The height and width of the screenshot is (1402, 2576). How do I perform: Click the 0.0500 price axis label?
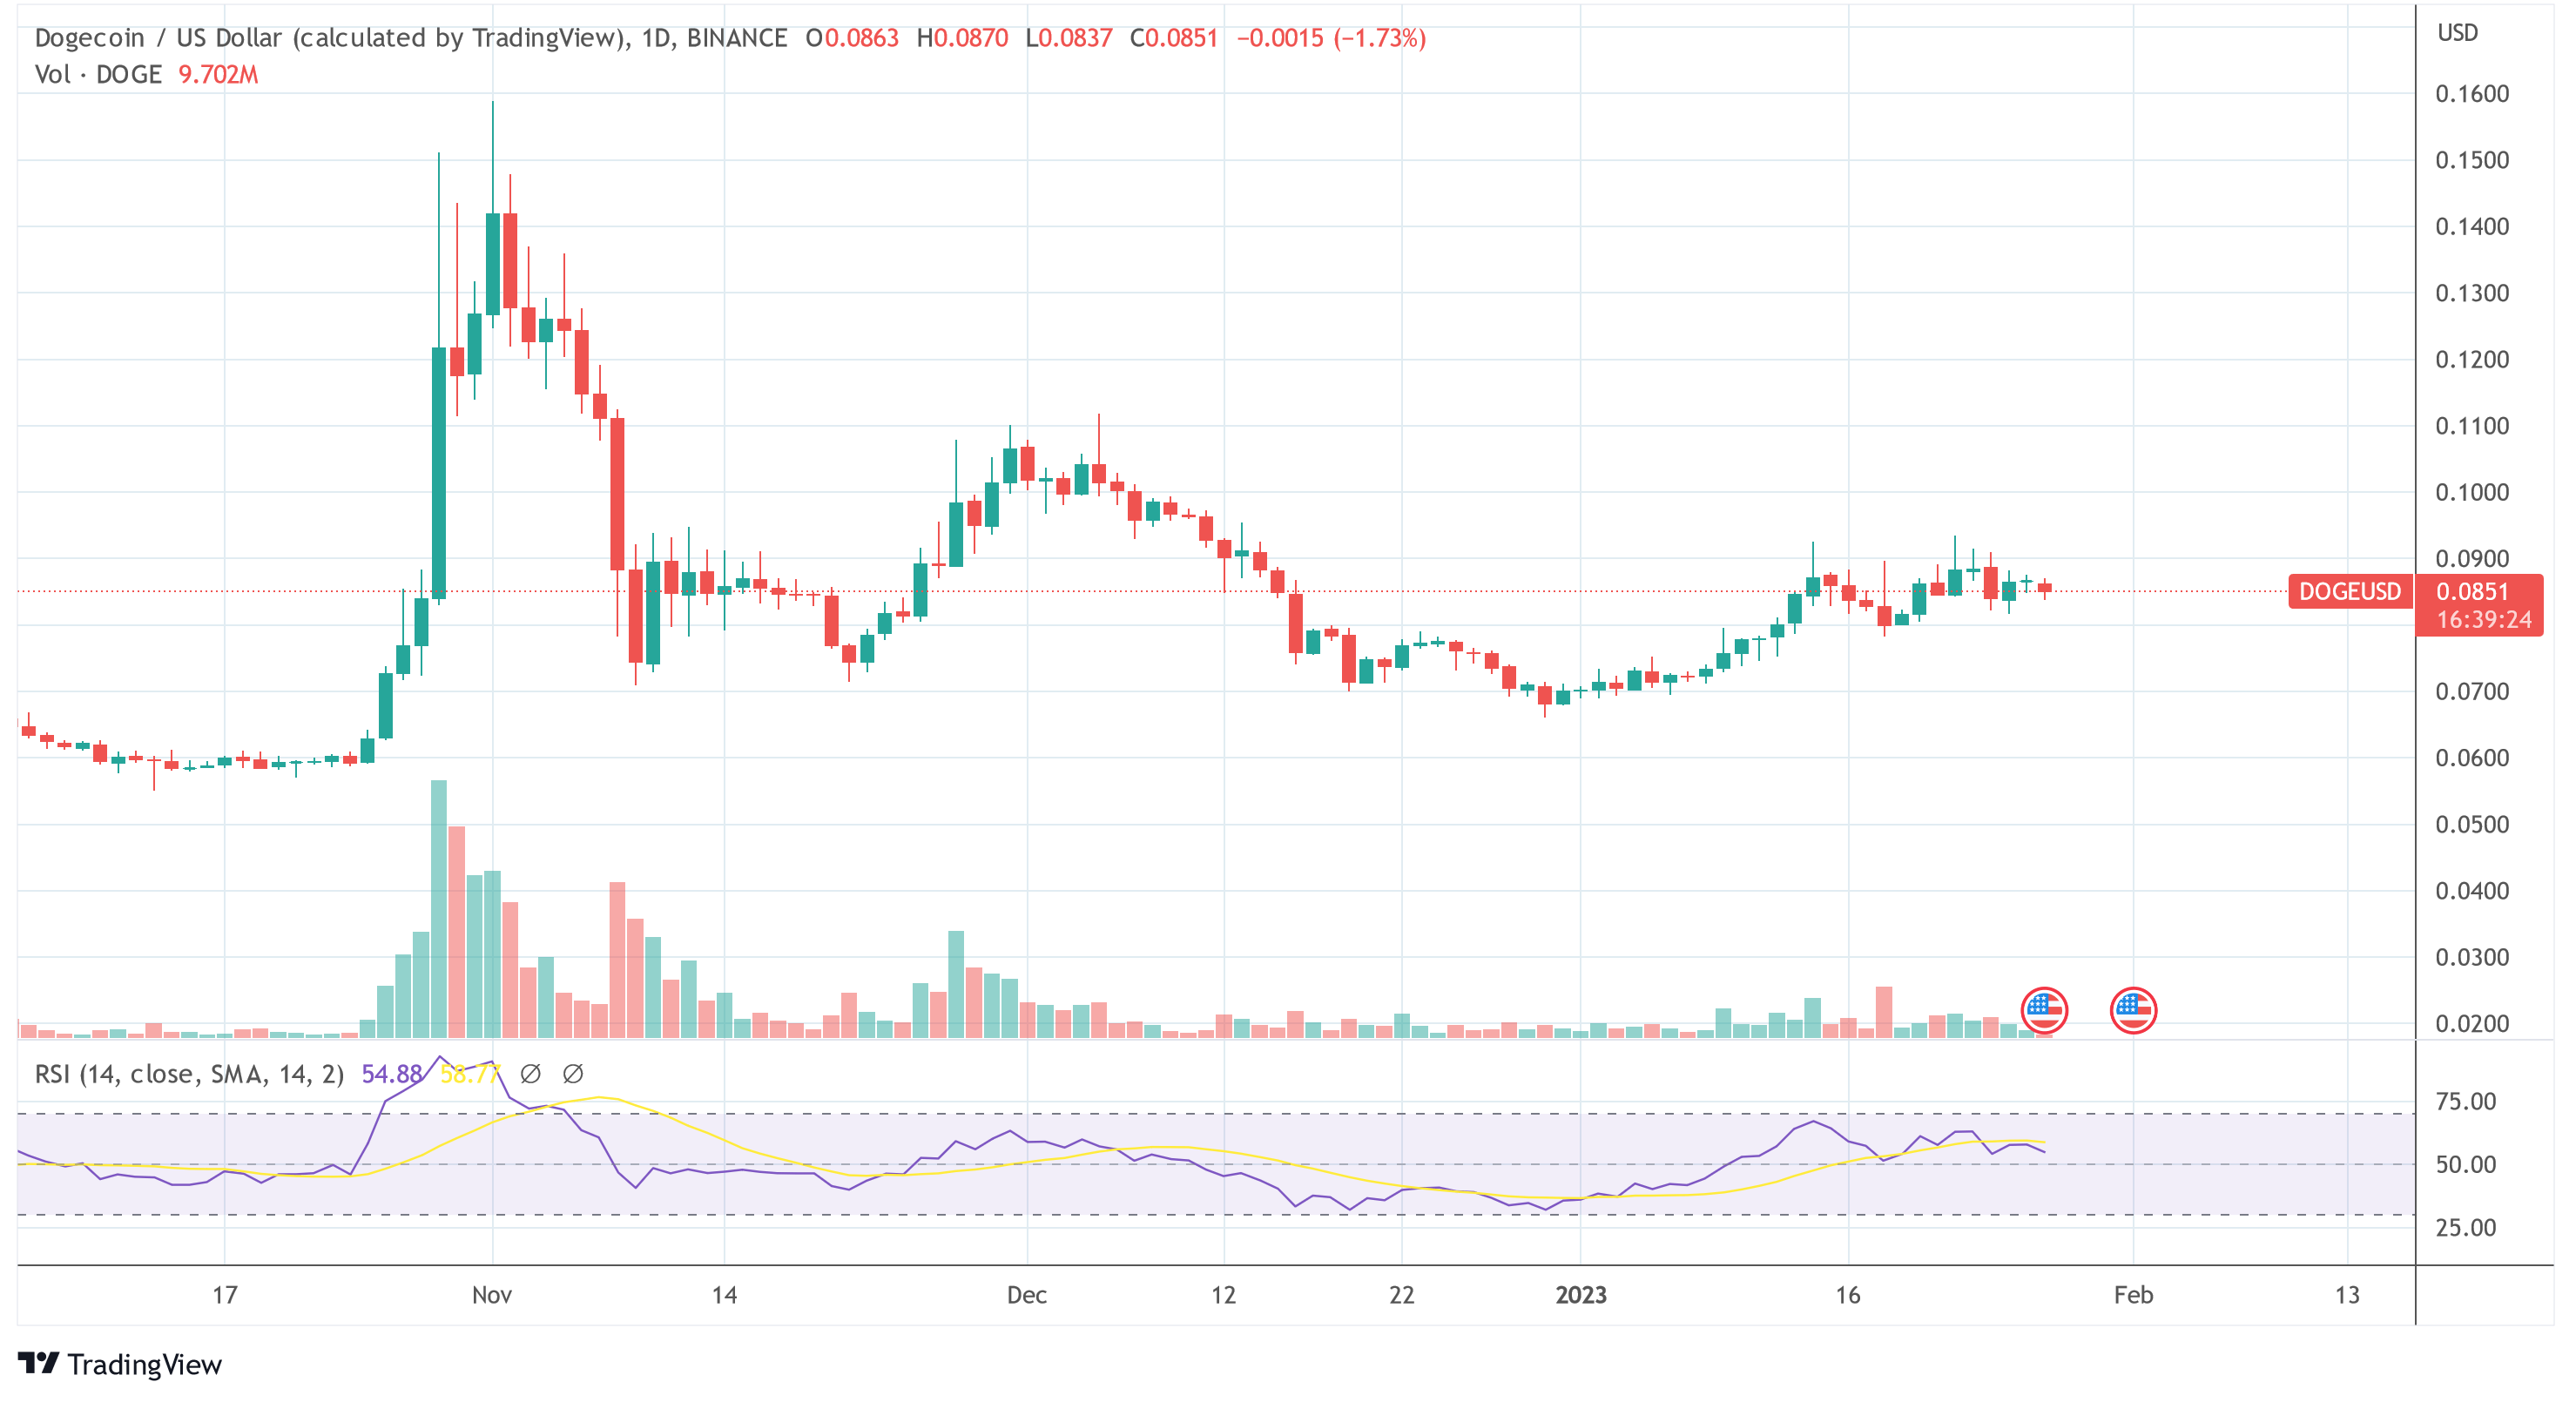[x=2472, y=825]
